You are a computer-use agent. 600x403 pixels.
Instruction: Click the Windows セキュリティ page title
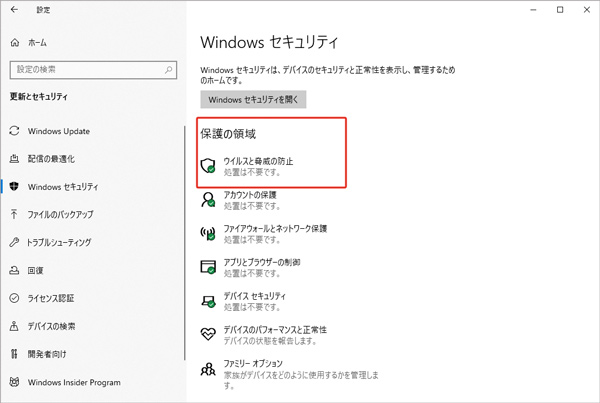pyautogui.click(x=269, y=42)
